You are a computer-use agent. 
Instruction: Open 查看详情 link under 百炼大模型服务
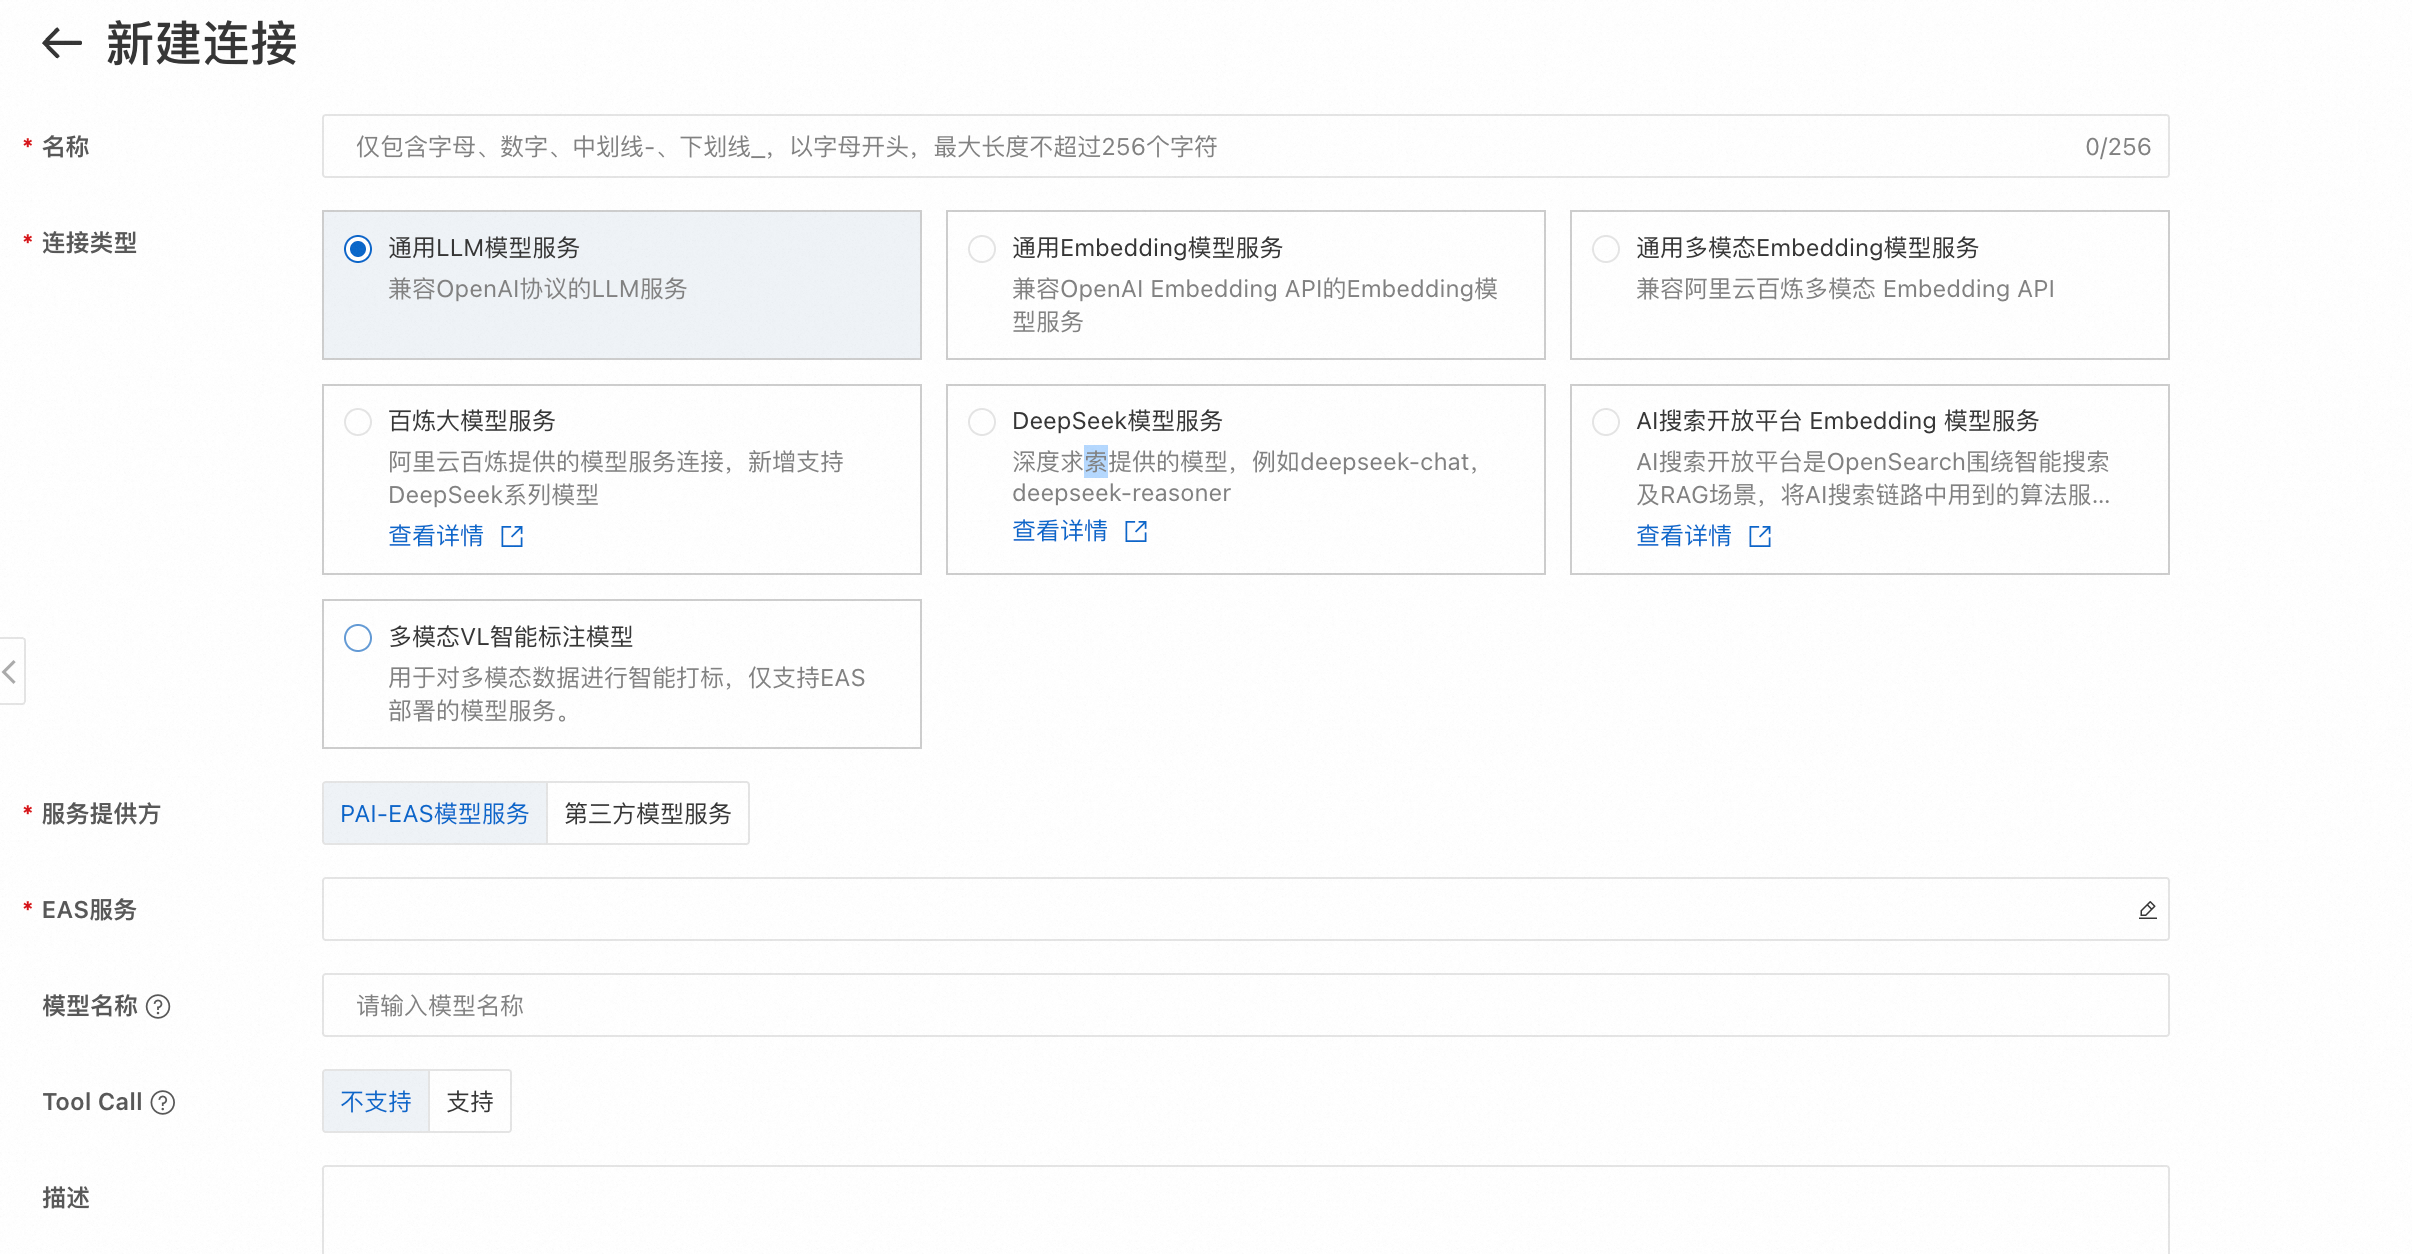(x=436, y=537)
